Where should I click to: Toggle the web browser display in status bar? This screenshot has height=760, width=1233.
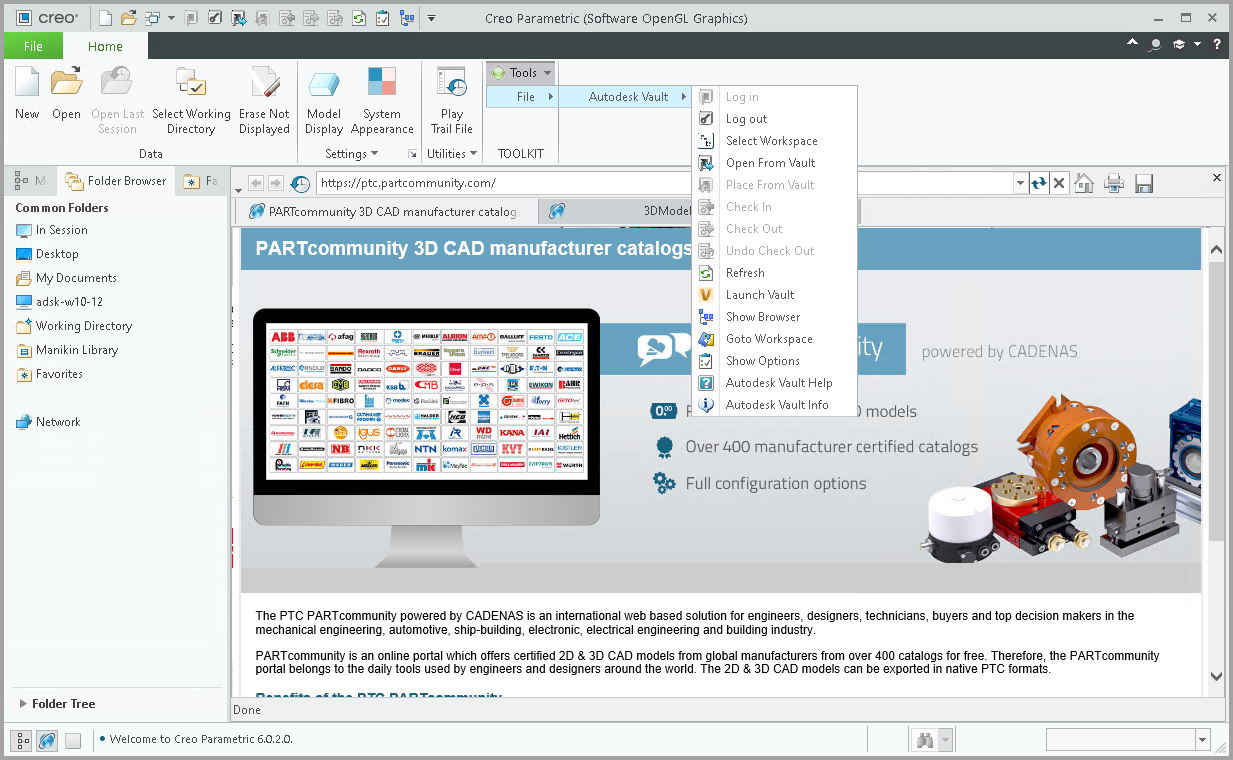[46, 741]
